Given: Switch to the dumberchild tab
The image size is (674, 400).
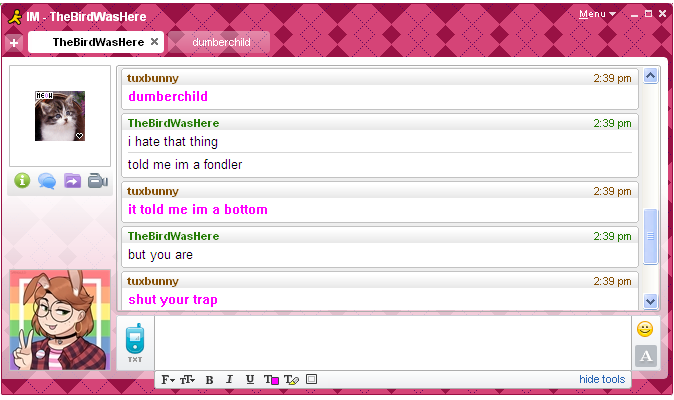Looking at the screenshot, I should click(220, 42).
